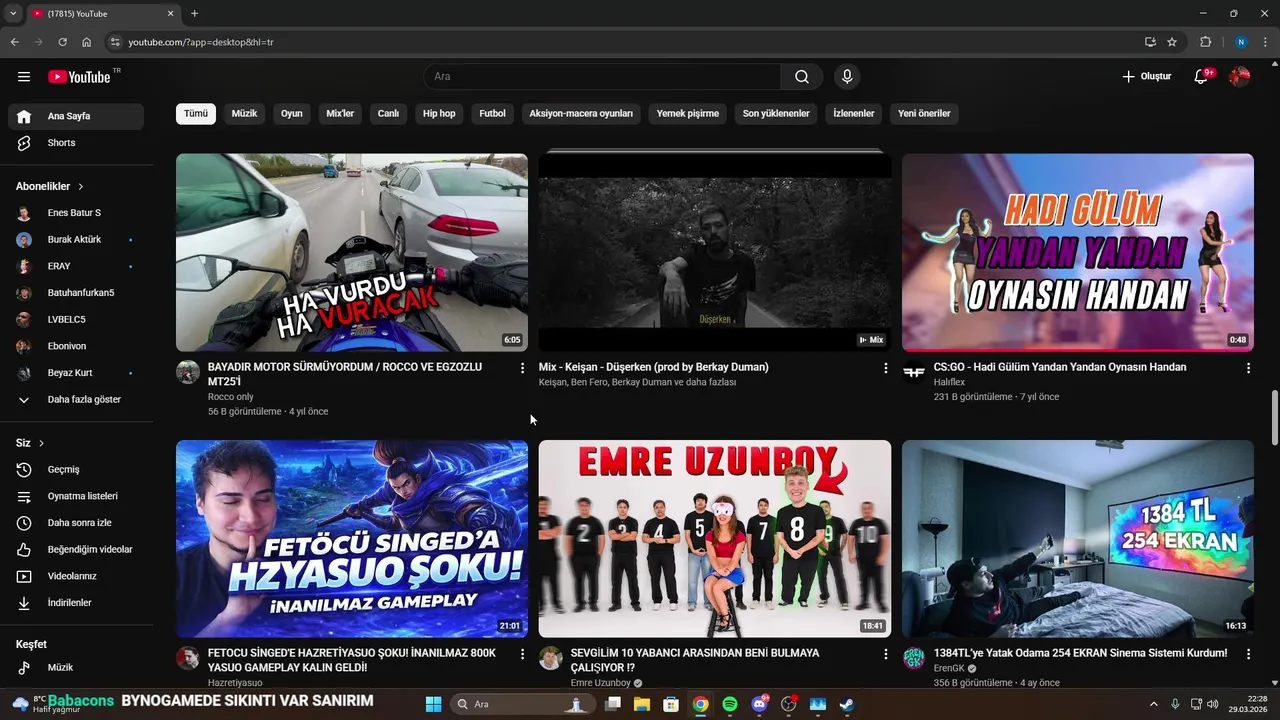Open options for BAYADIR MOTOR video
The width and height of the screenshot is (1280, 720).
(522, 368)
